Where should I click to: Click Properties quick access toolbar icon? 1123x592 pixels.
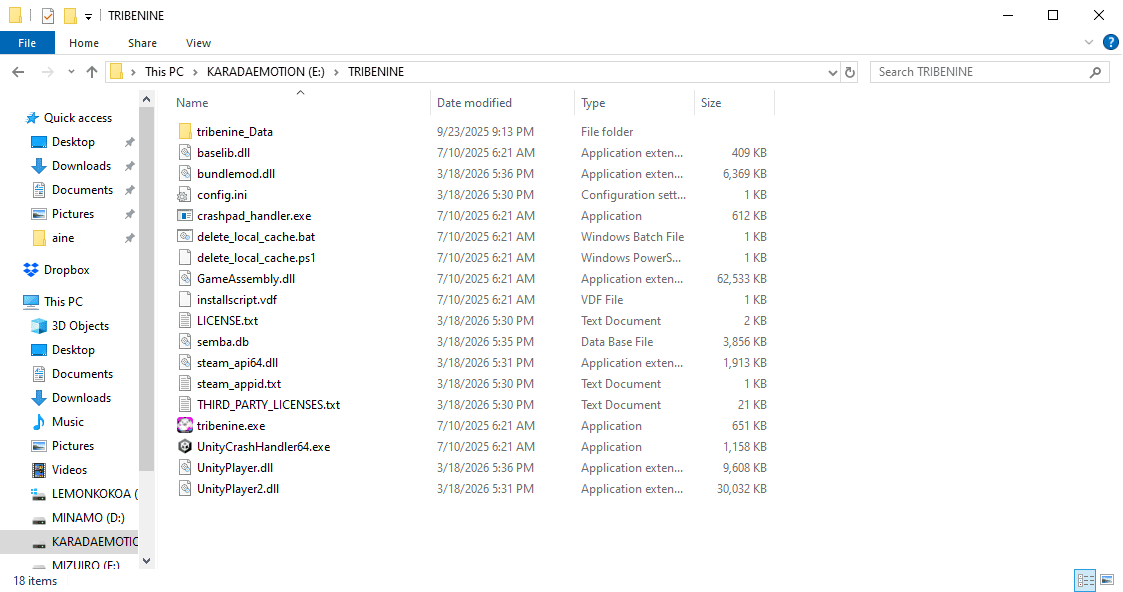48,16
